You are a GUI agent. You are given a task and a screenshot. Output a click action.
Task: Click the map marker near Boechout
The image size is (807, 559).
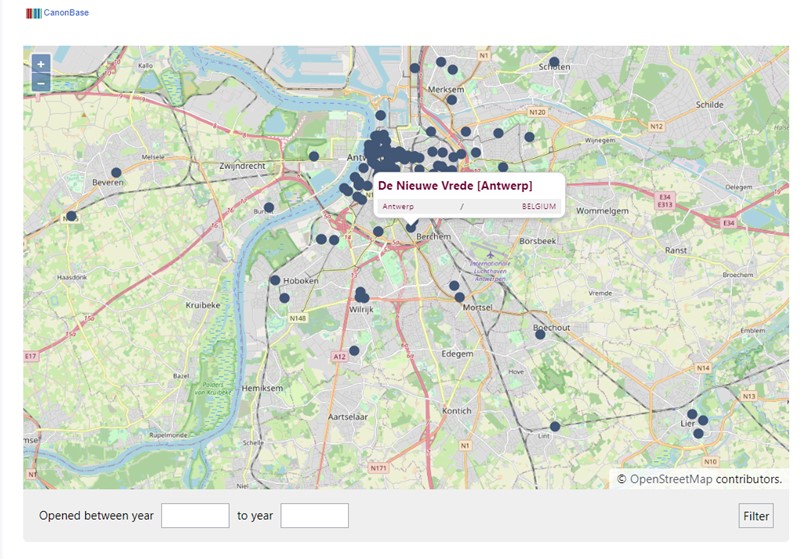[x=540, y=334]
